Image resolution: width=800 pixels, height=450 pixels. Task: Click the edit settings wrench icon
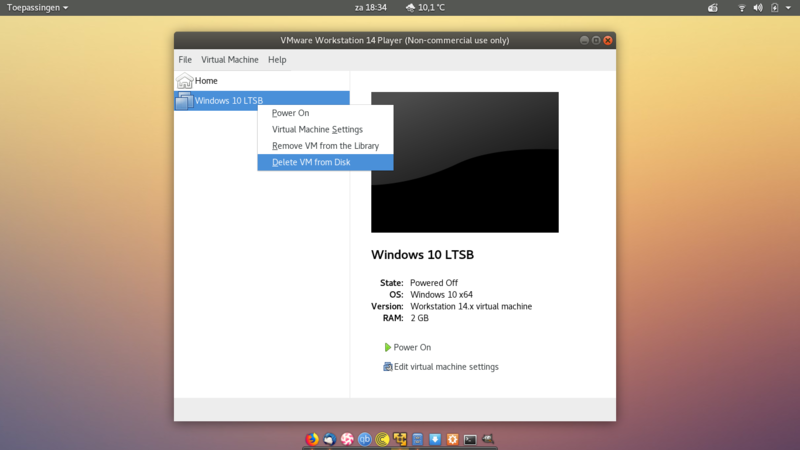tap(387, 367)
